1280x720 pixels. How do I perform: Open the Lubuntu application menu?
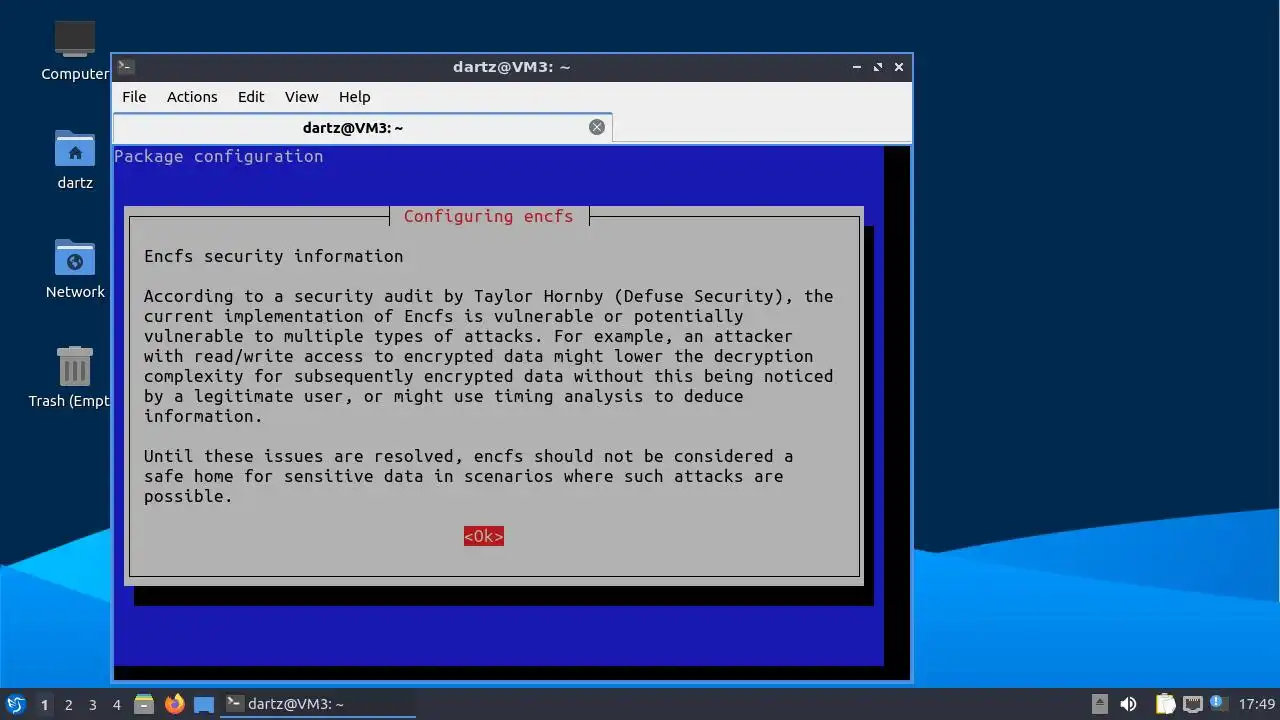coord(15,704)
